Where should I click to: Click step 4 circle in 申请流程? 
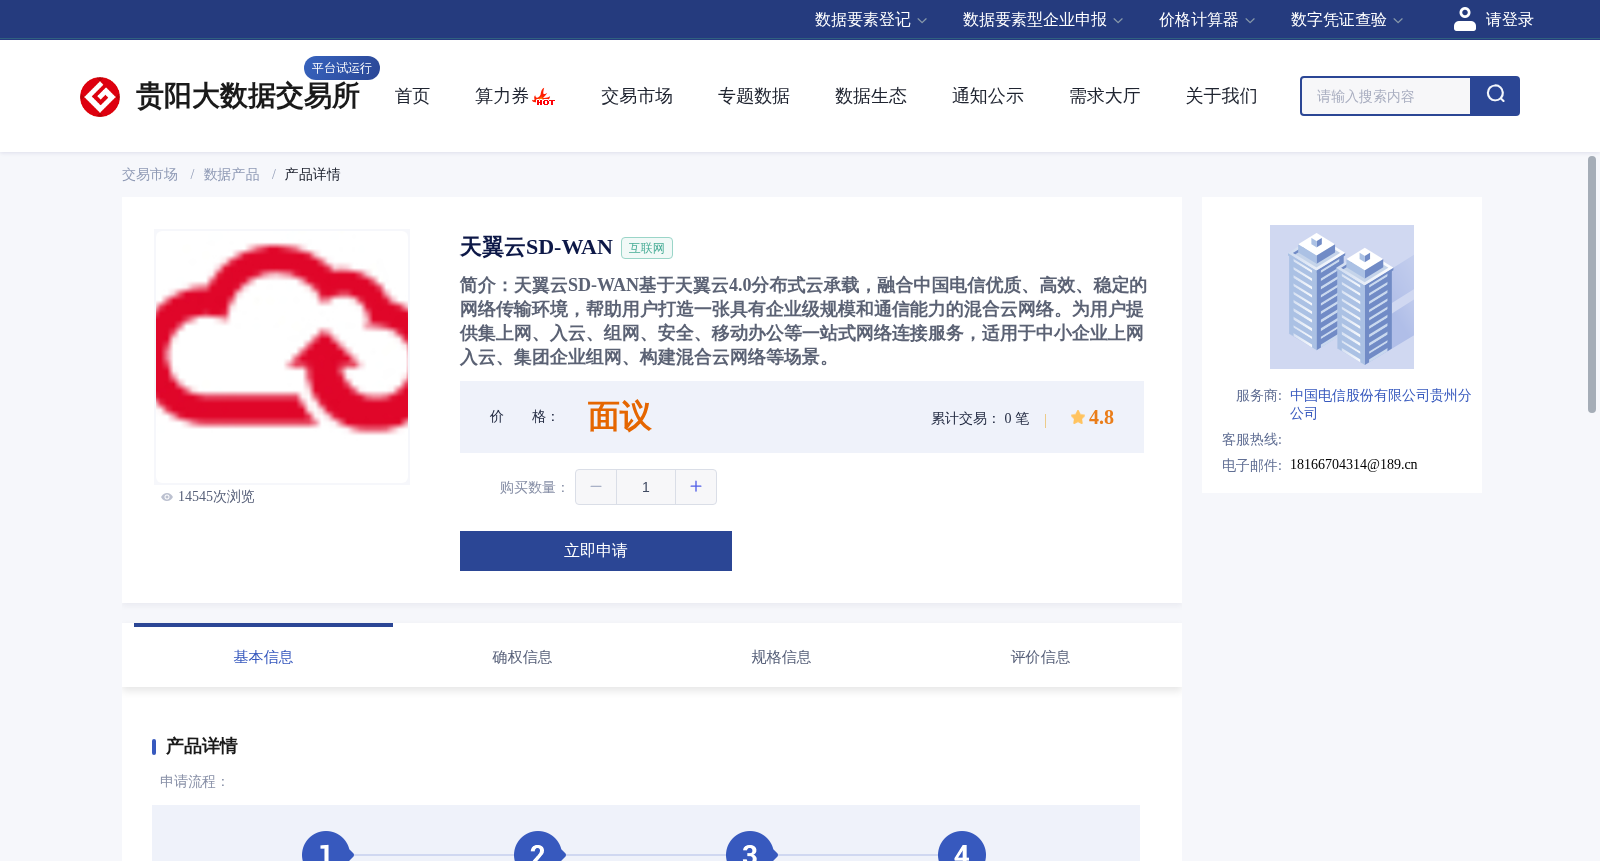[x=962, y=846]
